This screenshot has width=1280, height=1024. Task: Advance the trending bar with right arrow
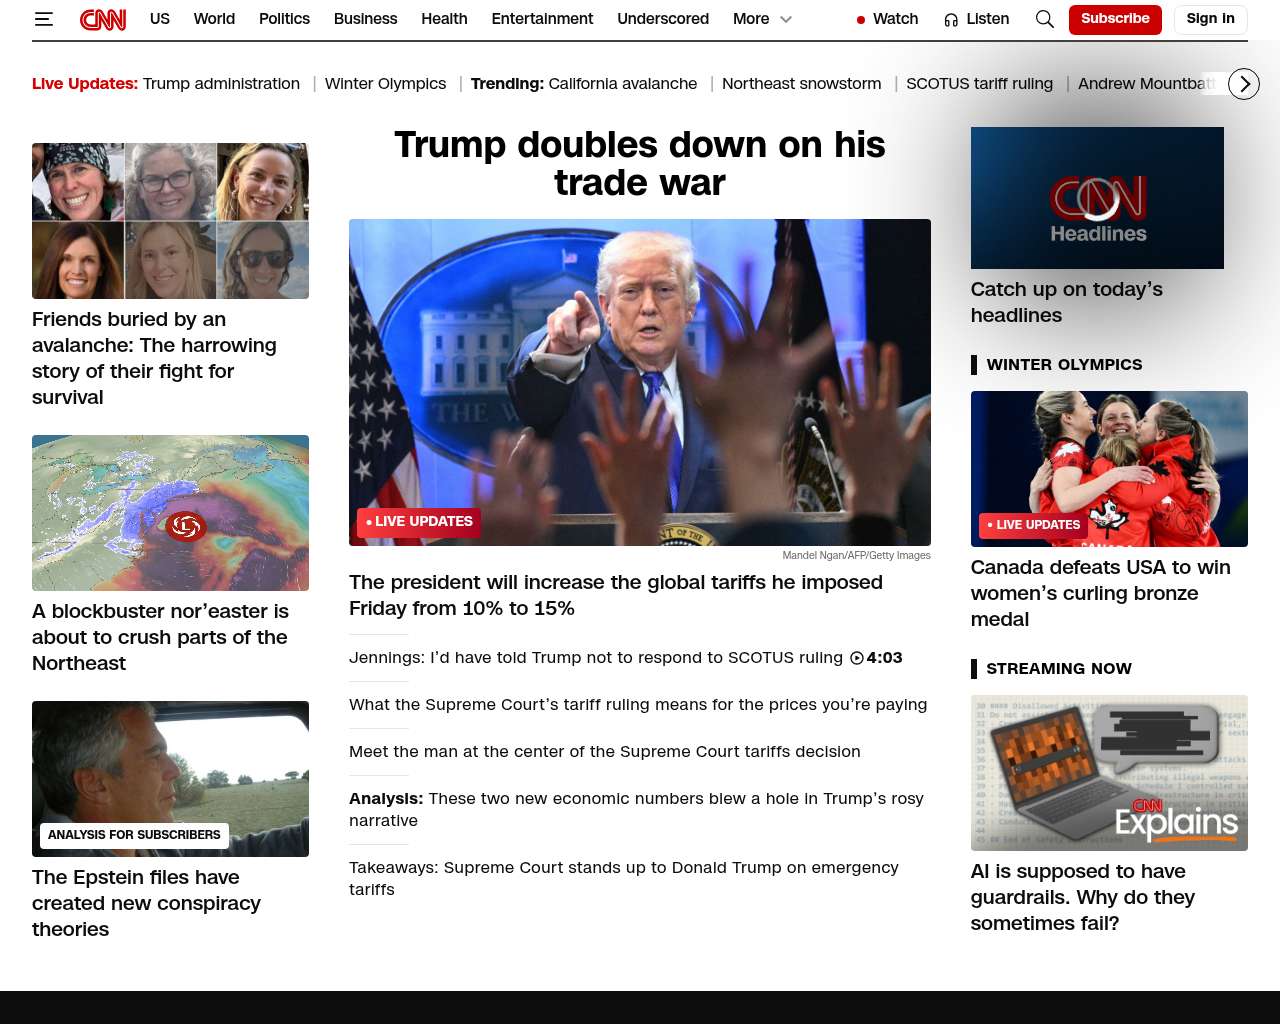coord(1244,84)
